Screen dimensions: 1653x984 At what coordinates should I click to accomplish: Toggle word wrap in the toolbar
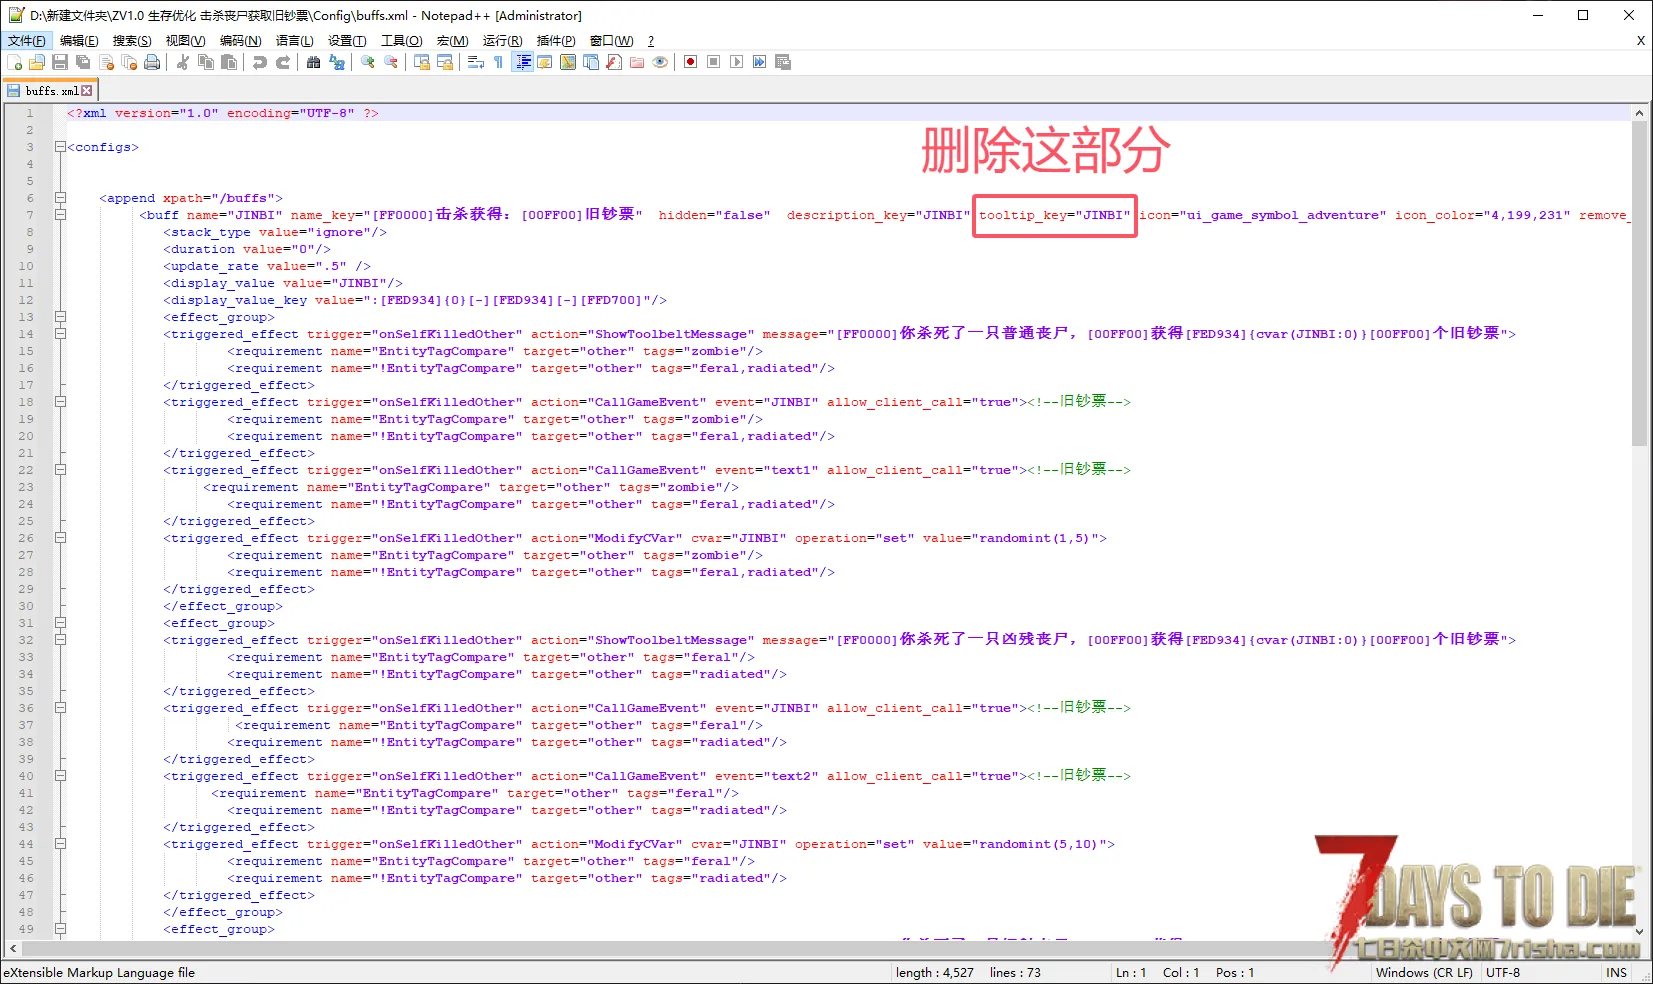(x=476, y=62)
